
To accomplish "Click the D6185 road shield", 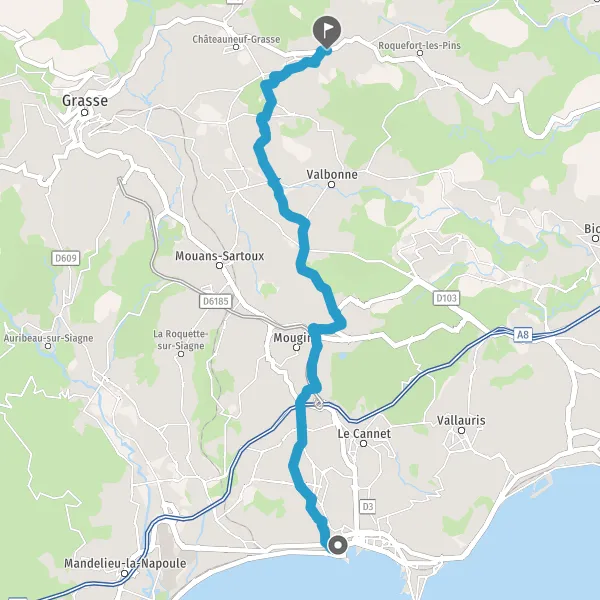I will 216,301.
